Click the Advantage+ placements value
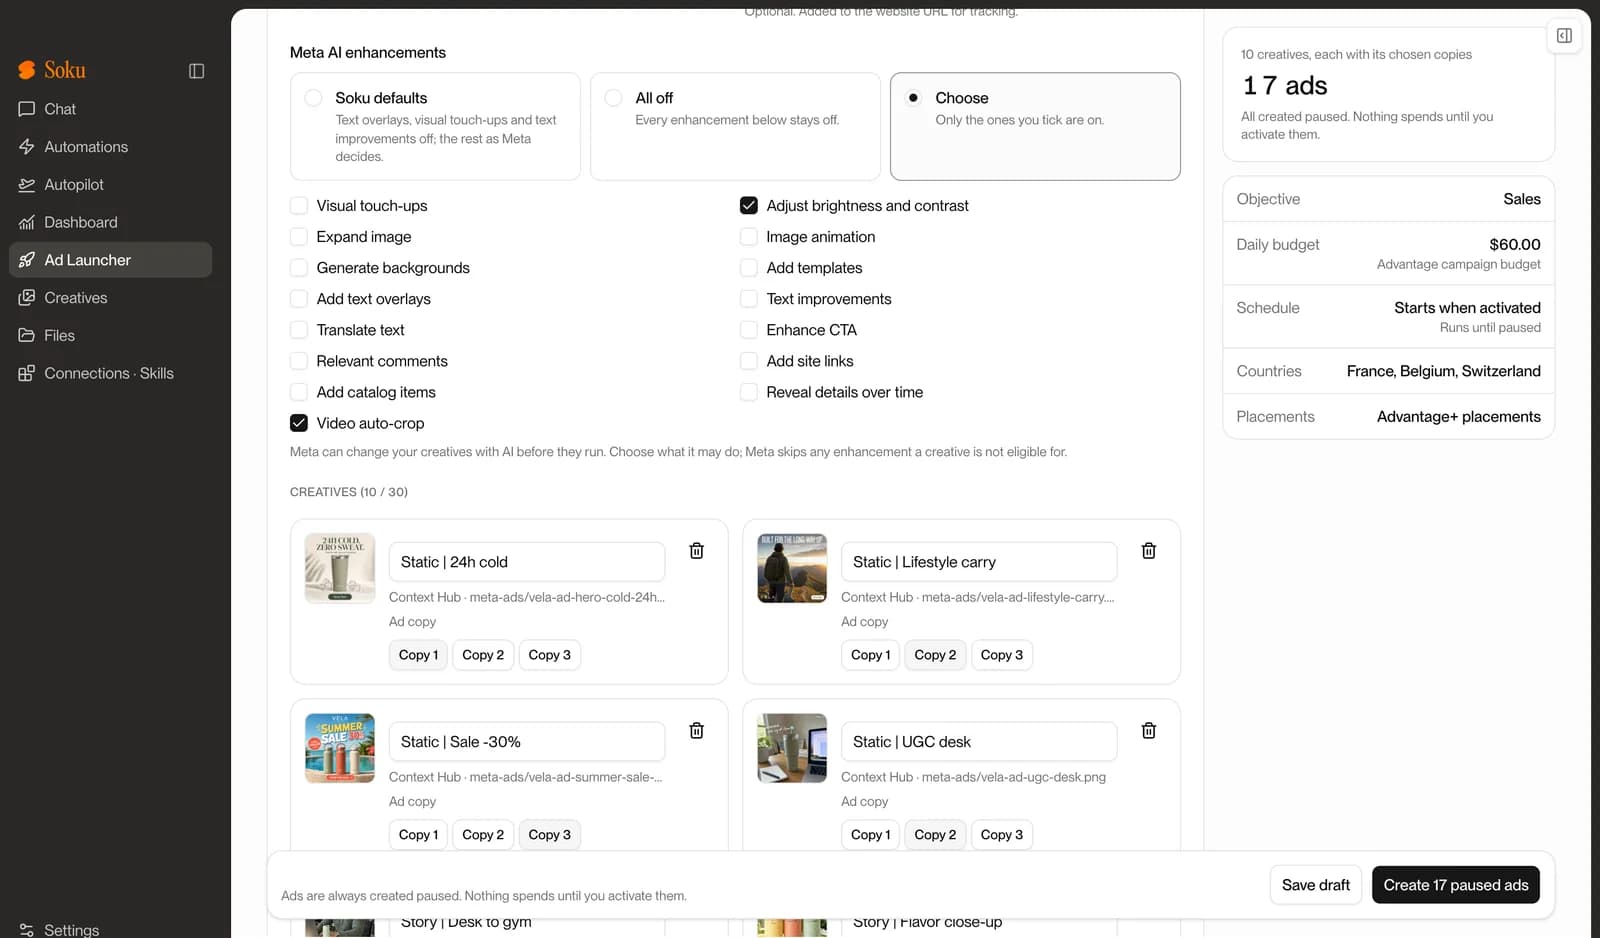Viewport: 1600px width, 938px height. (1458, 417)
